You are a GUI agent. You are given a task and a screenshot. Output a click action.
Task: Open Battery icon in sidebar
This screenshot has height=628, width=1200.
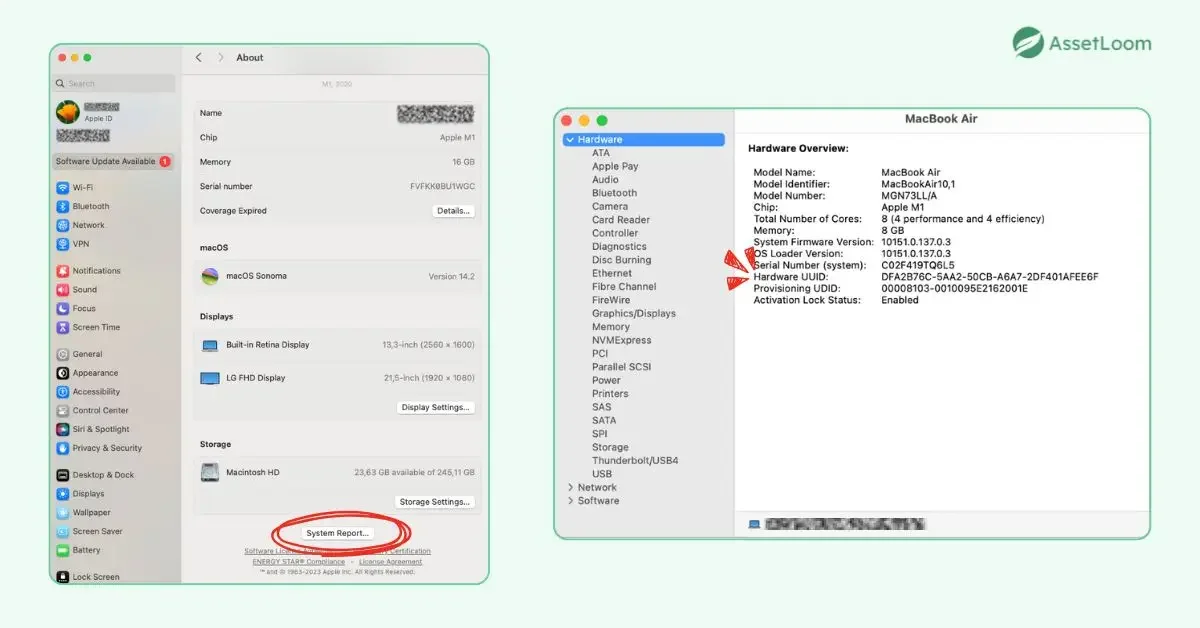[x=63, y=550]
